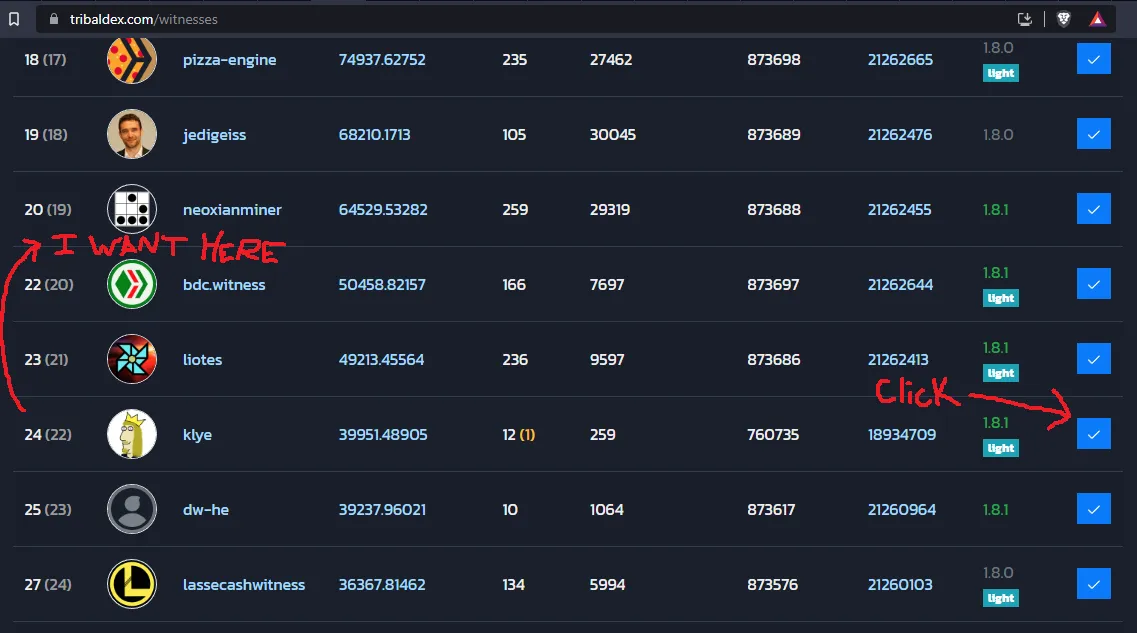
Task: Uncheck the neoxianminer vote checkbox
Action: pos(1093,209)
